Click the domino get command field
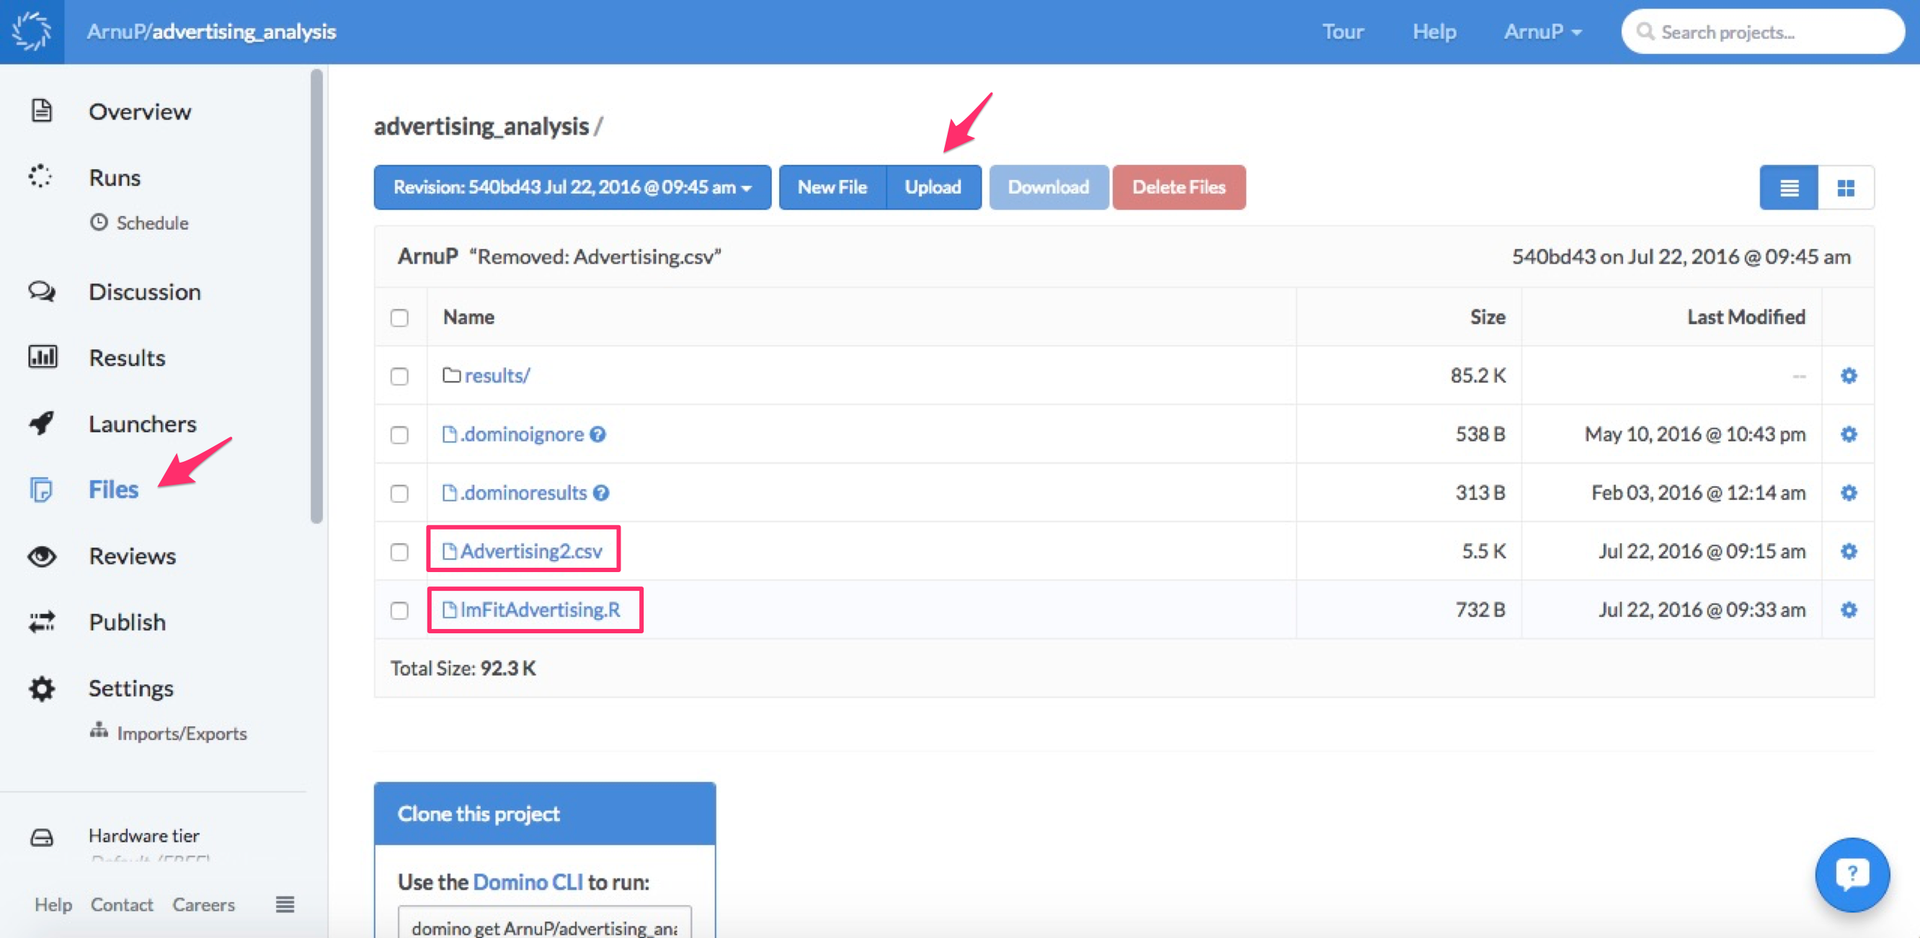 (x=545, y=924)
